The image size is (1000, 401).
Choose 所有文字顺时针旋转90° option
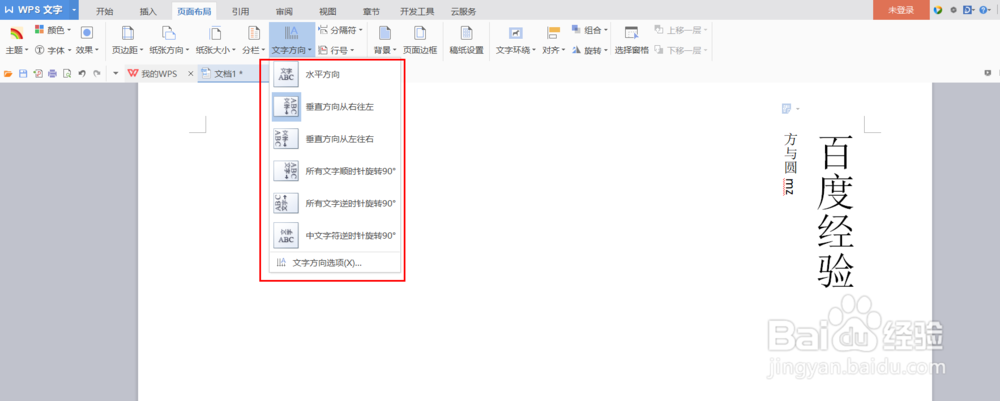click(335, 171)
